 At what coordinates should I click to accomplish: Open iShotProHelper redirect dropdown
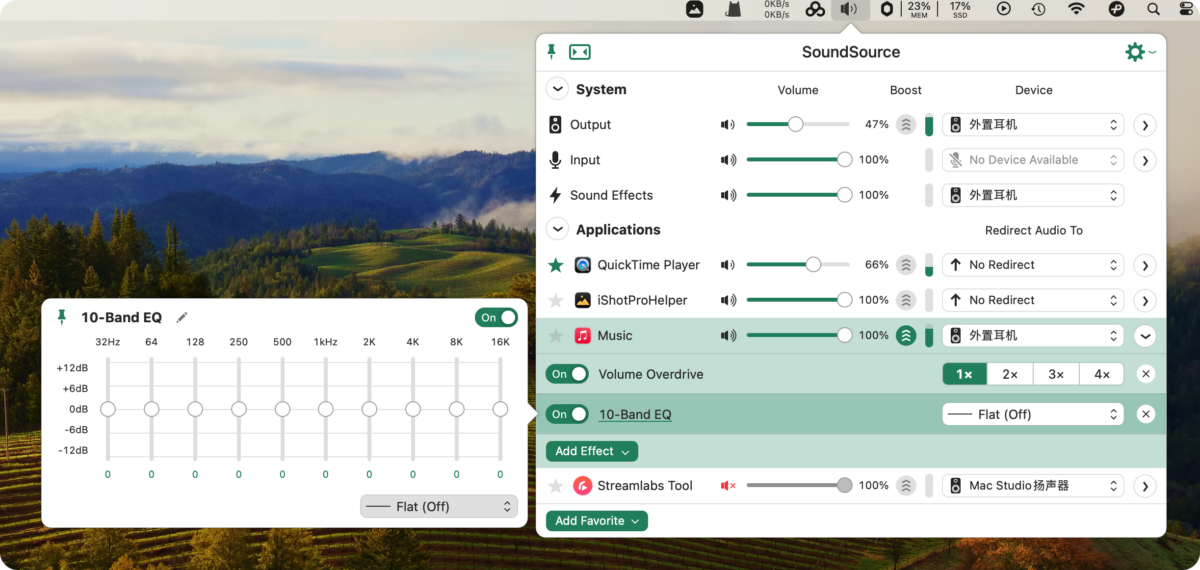(x=1033, y=300)
